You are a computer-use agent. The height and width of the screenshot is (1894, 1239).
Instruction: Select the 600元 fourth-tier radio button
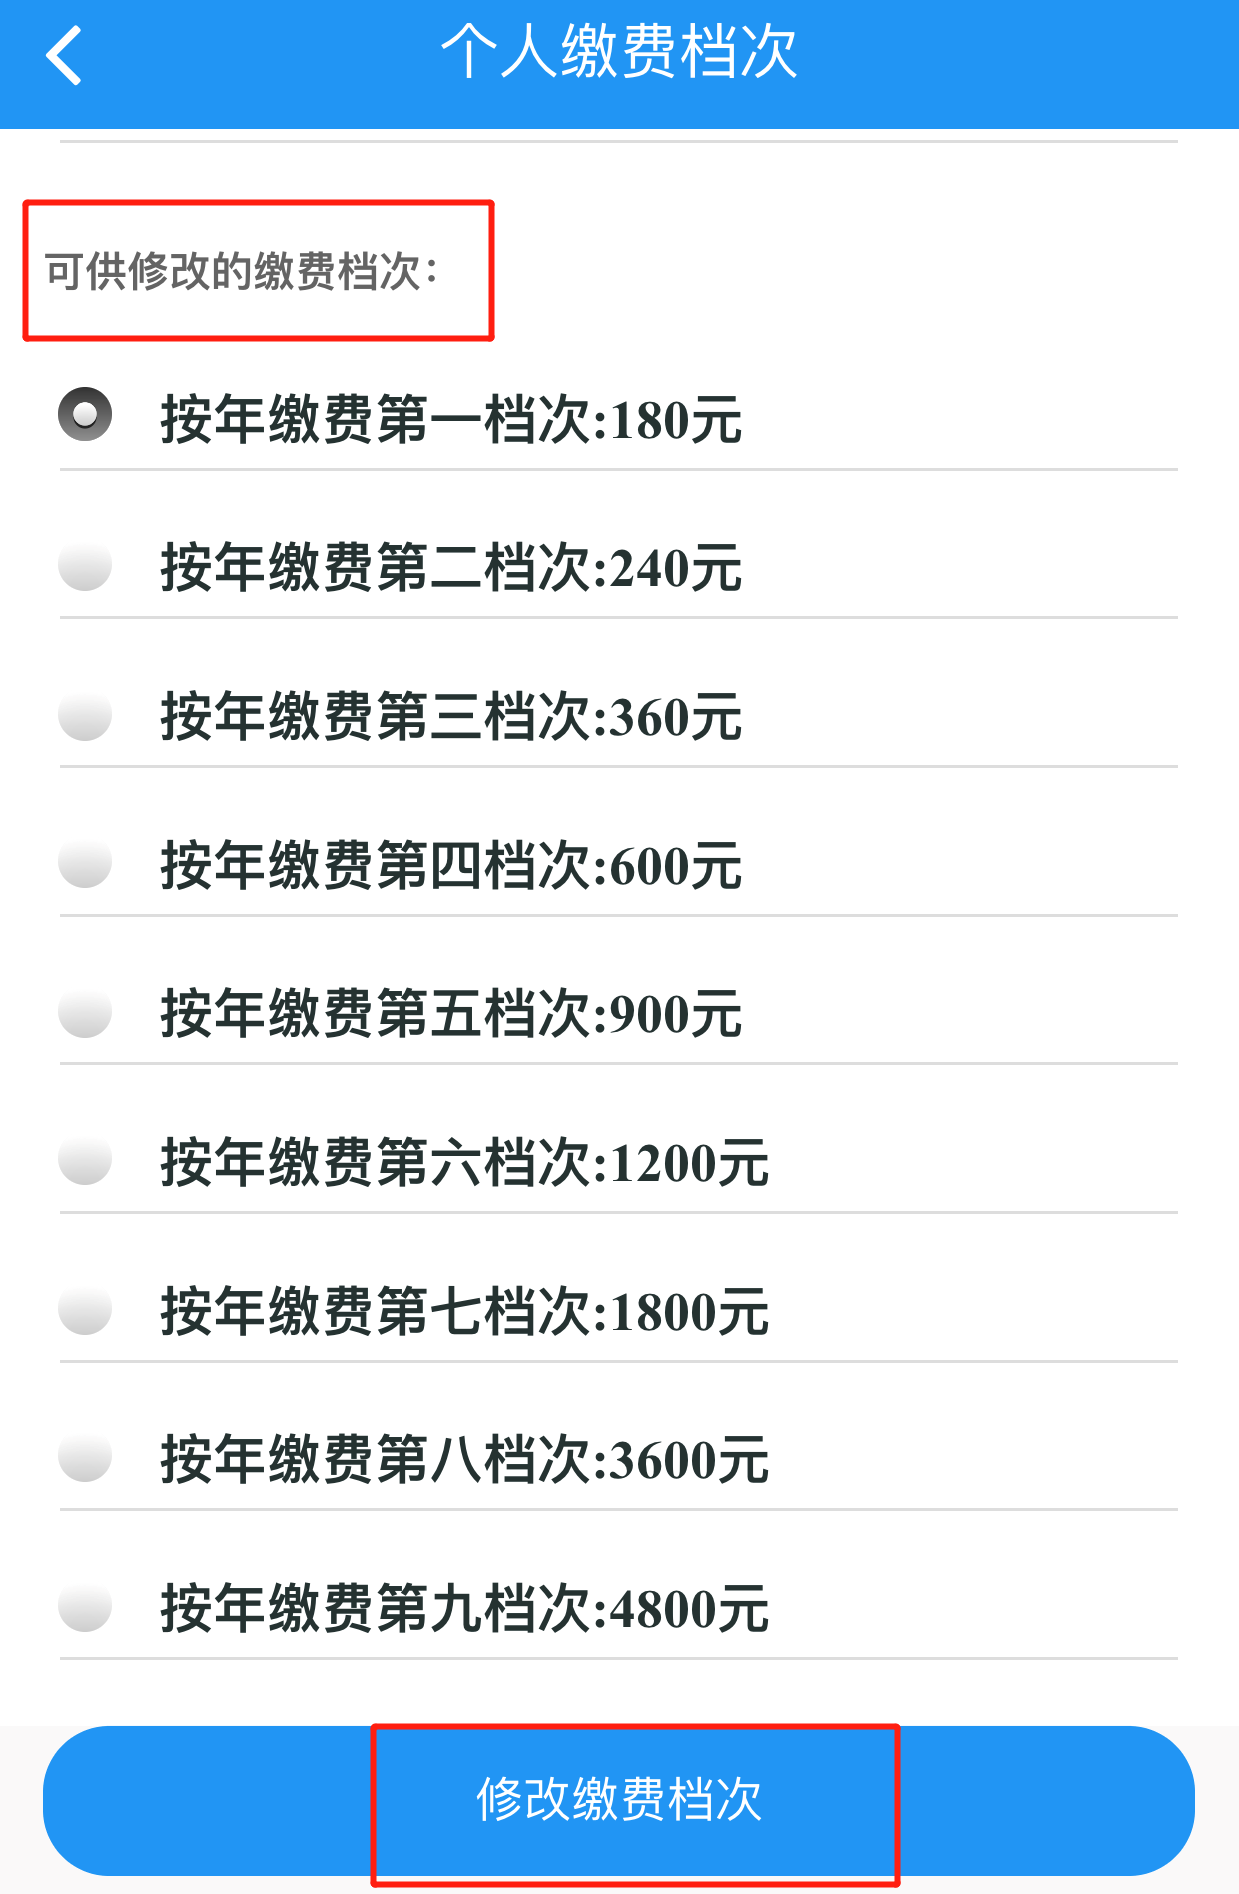[x=85, y=862]
